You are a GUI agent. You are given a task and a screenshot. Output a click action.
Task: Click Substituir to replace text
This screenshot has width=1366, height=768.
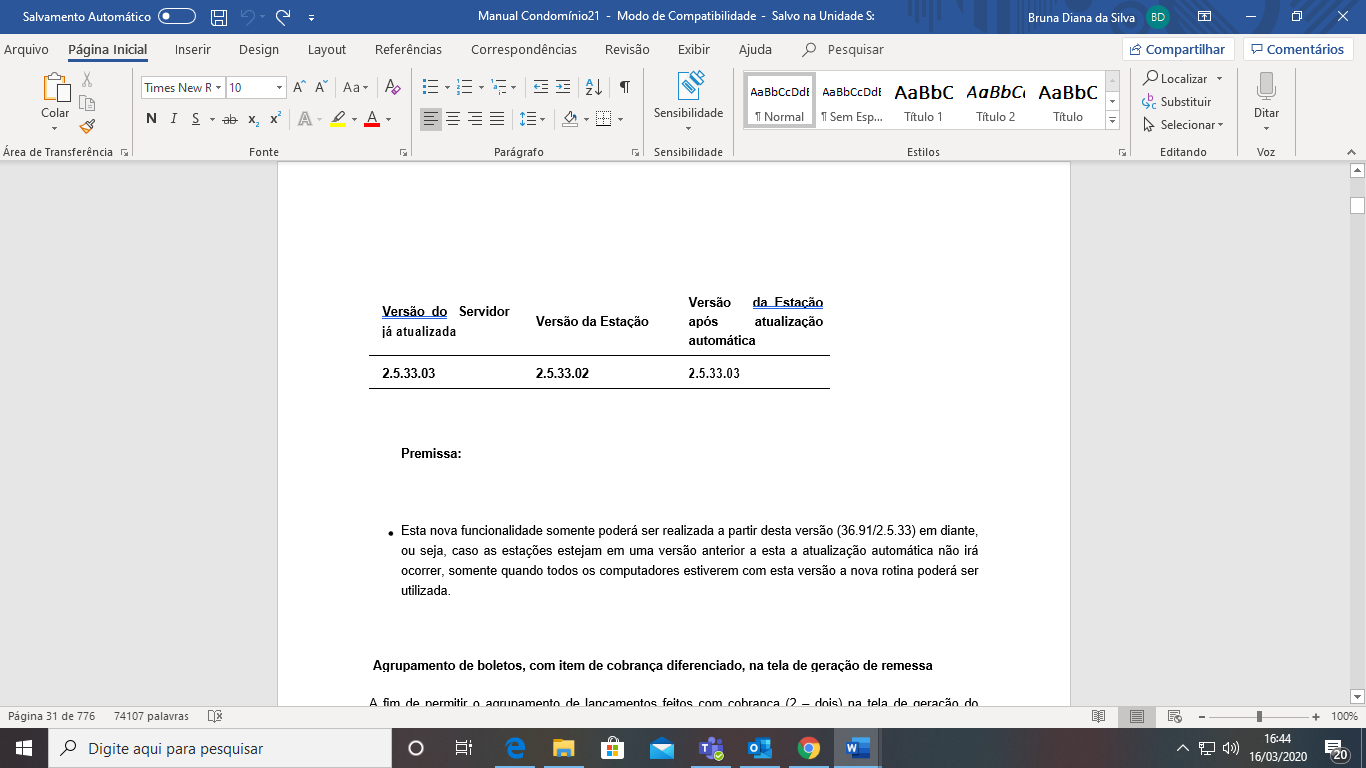pos(1177,102)
